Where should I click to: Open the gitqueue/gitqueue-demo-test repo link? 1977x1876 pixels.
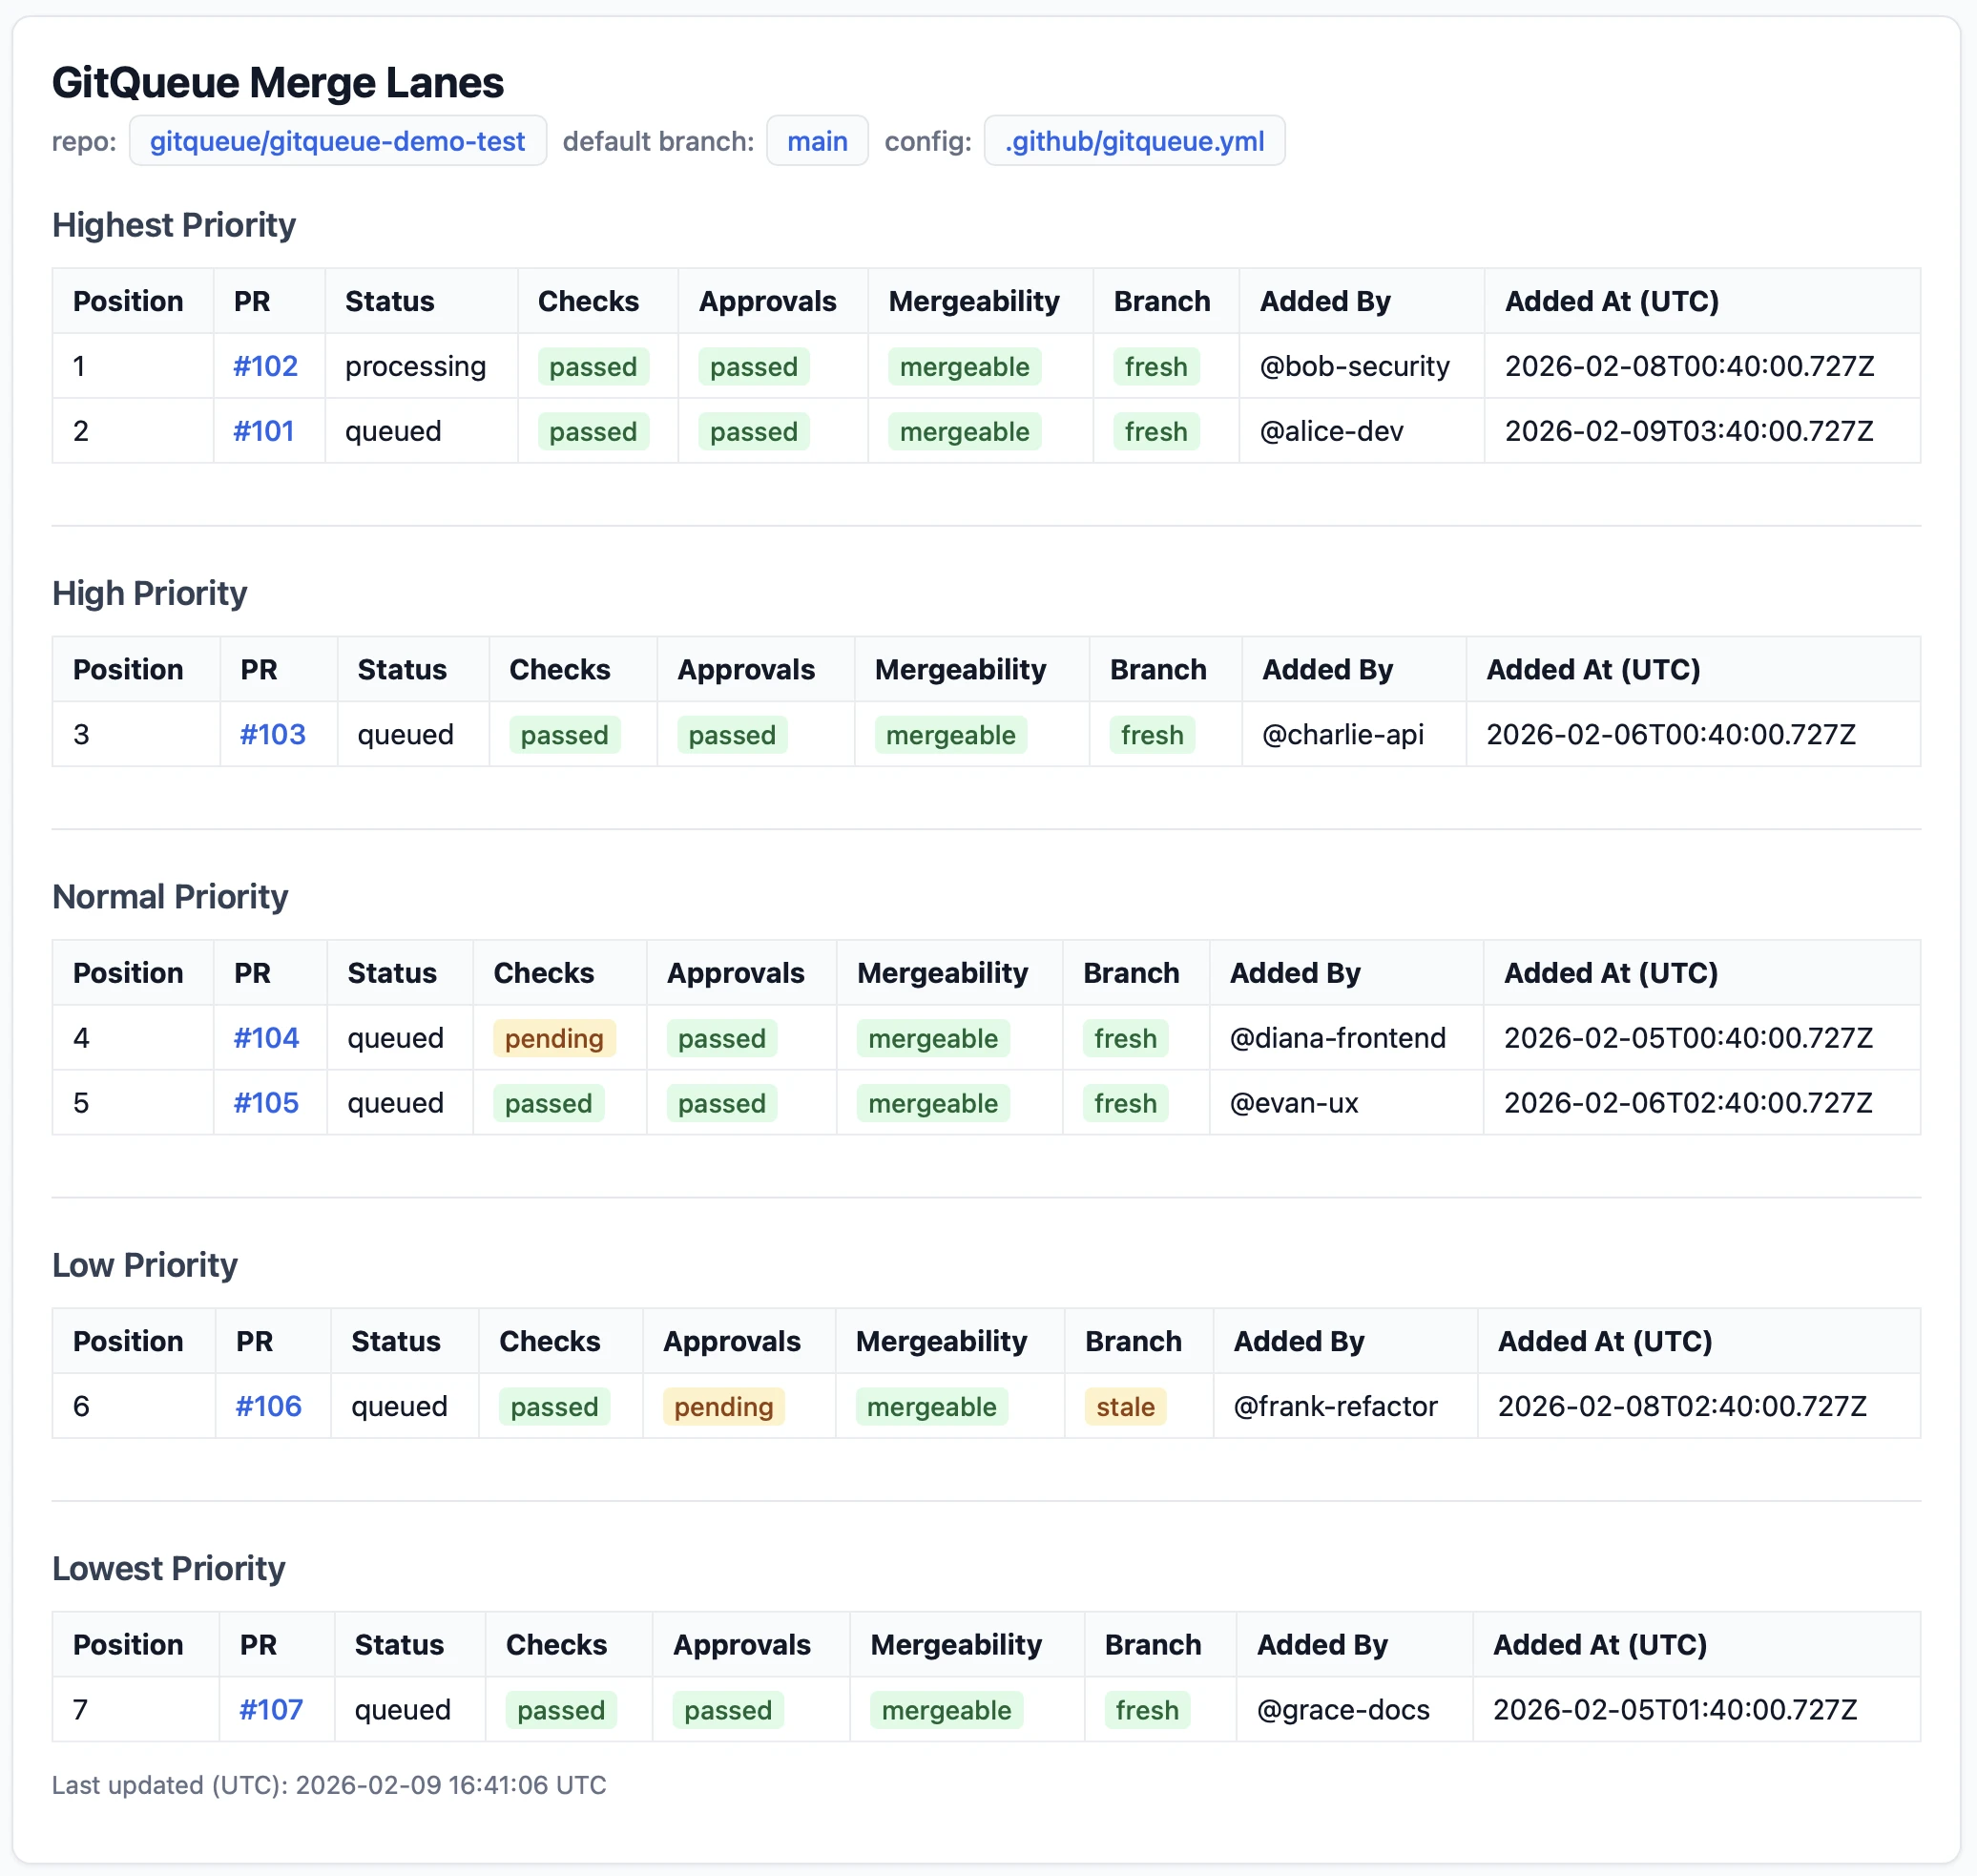pyautogui.click(x=337, y=141)
